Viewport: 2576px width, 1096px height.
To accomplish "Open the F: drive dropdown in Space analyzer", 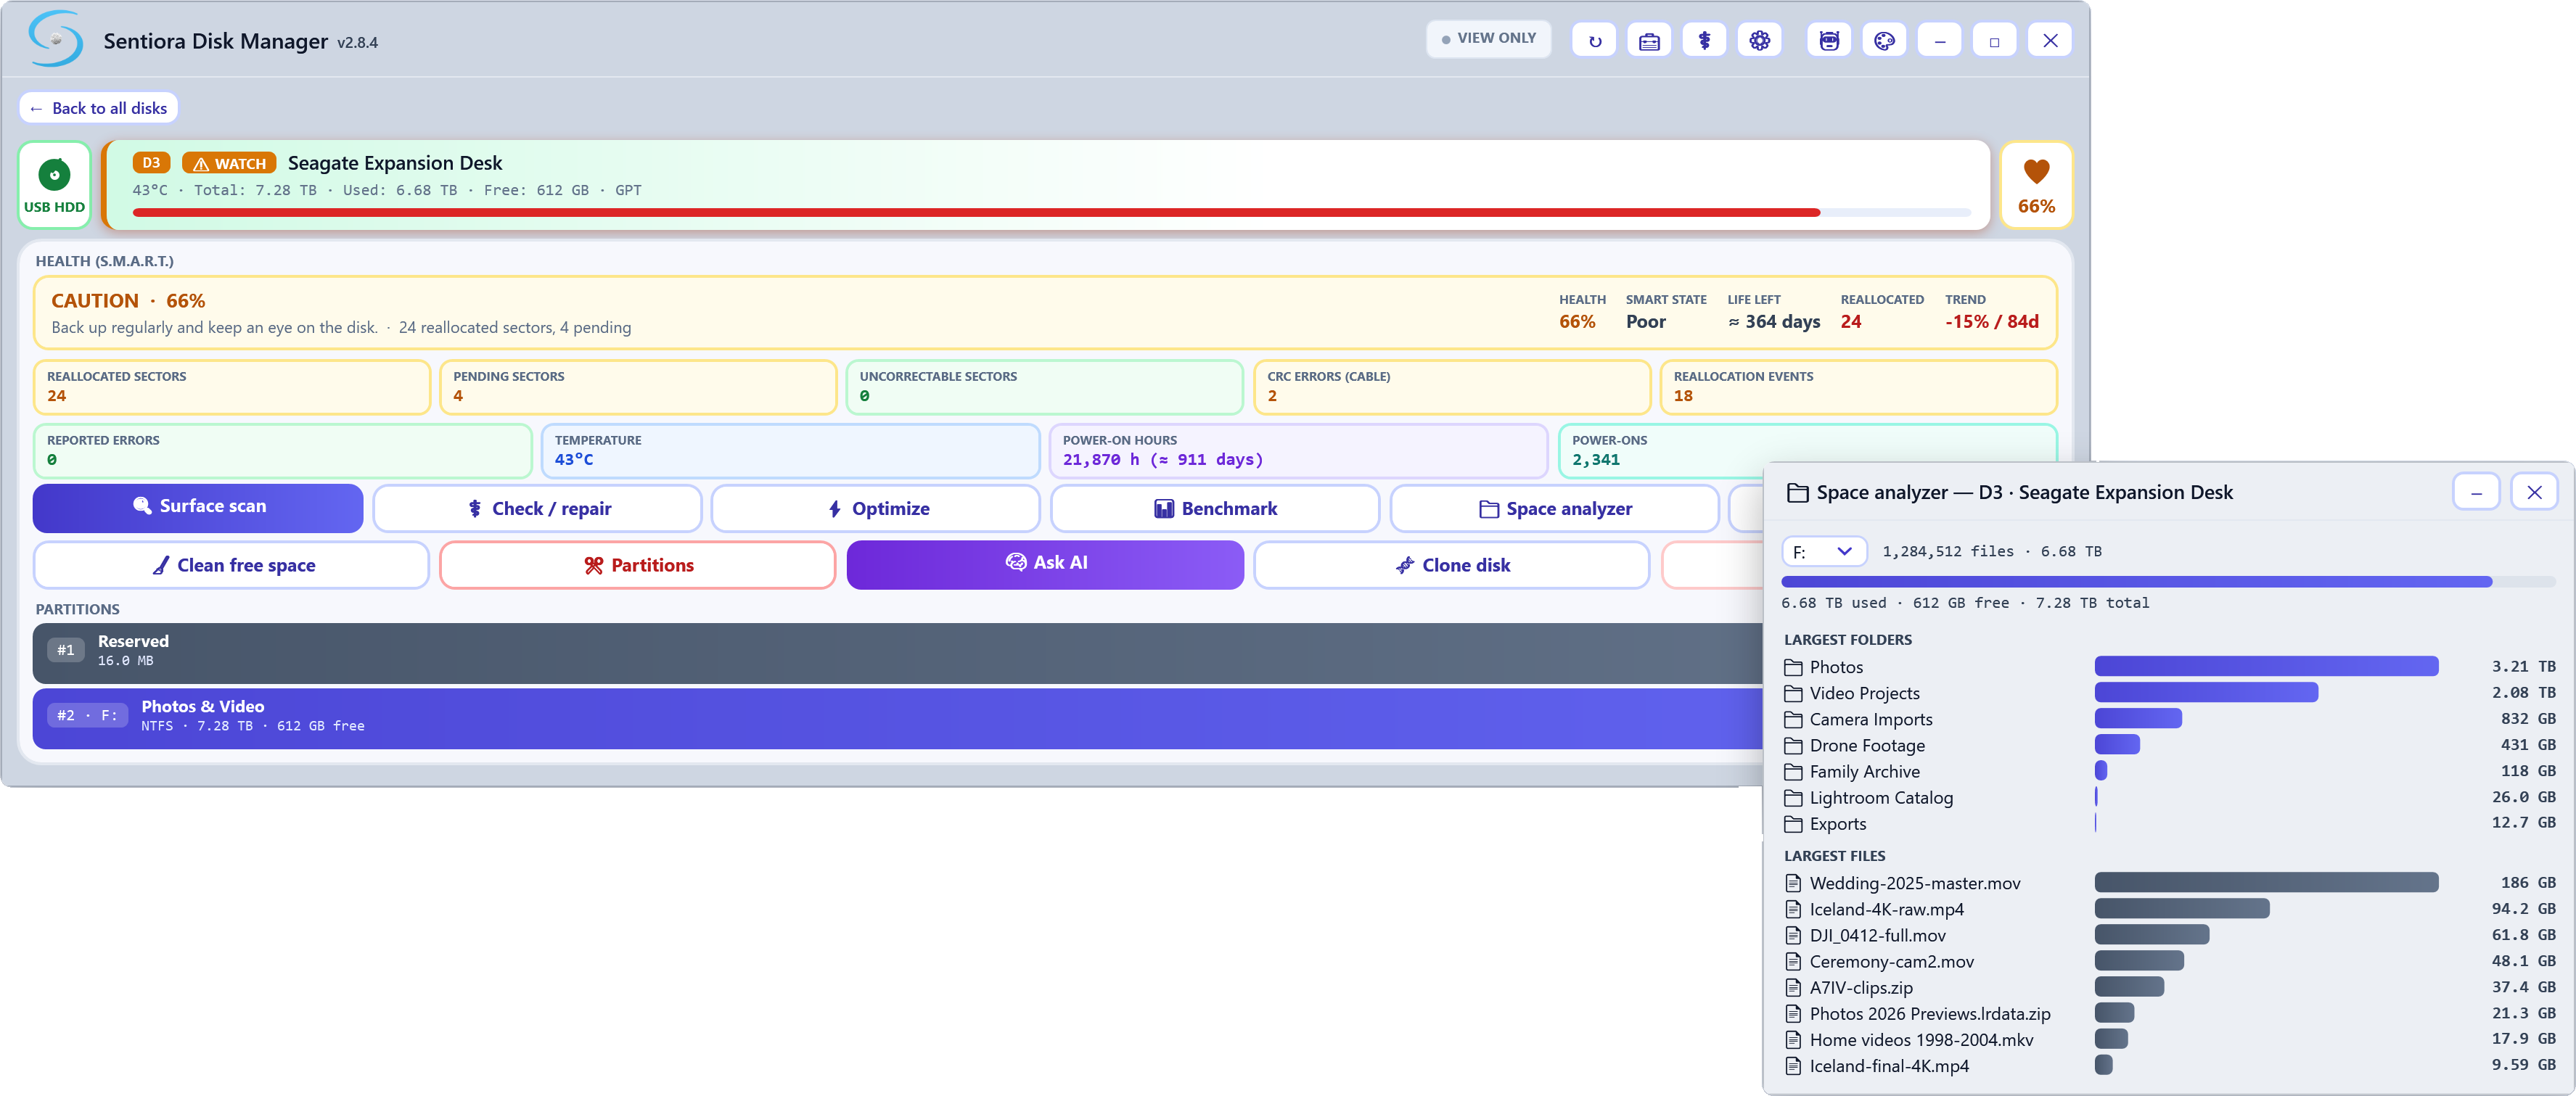I will click(x=1824, y=552).
